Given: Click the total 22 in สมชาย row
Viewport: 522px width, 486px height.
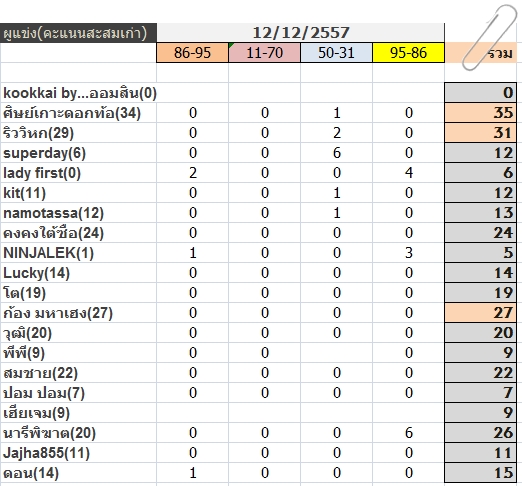Looking at the screenshot, I should 481,373.
